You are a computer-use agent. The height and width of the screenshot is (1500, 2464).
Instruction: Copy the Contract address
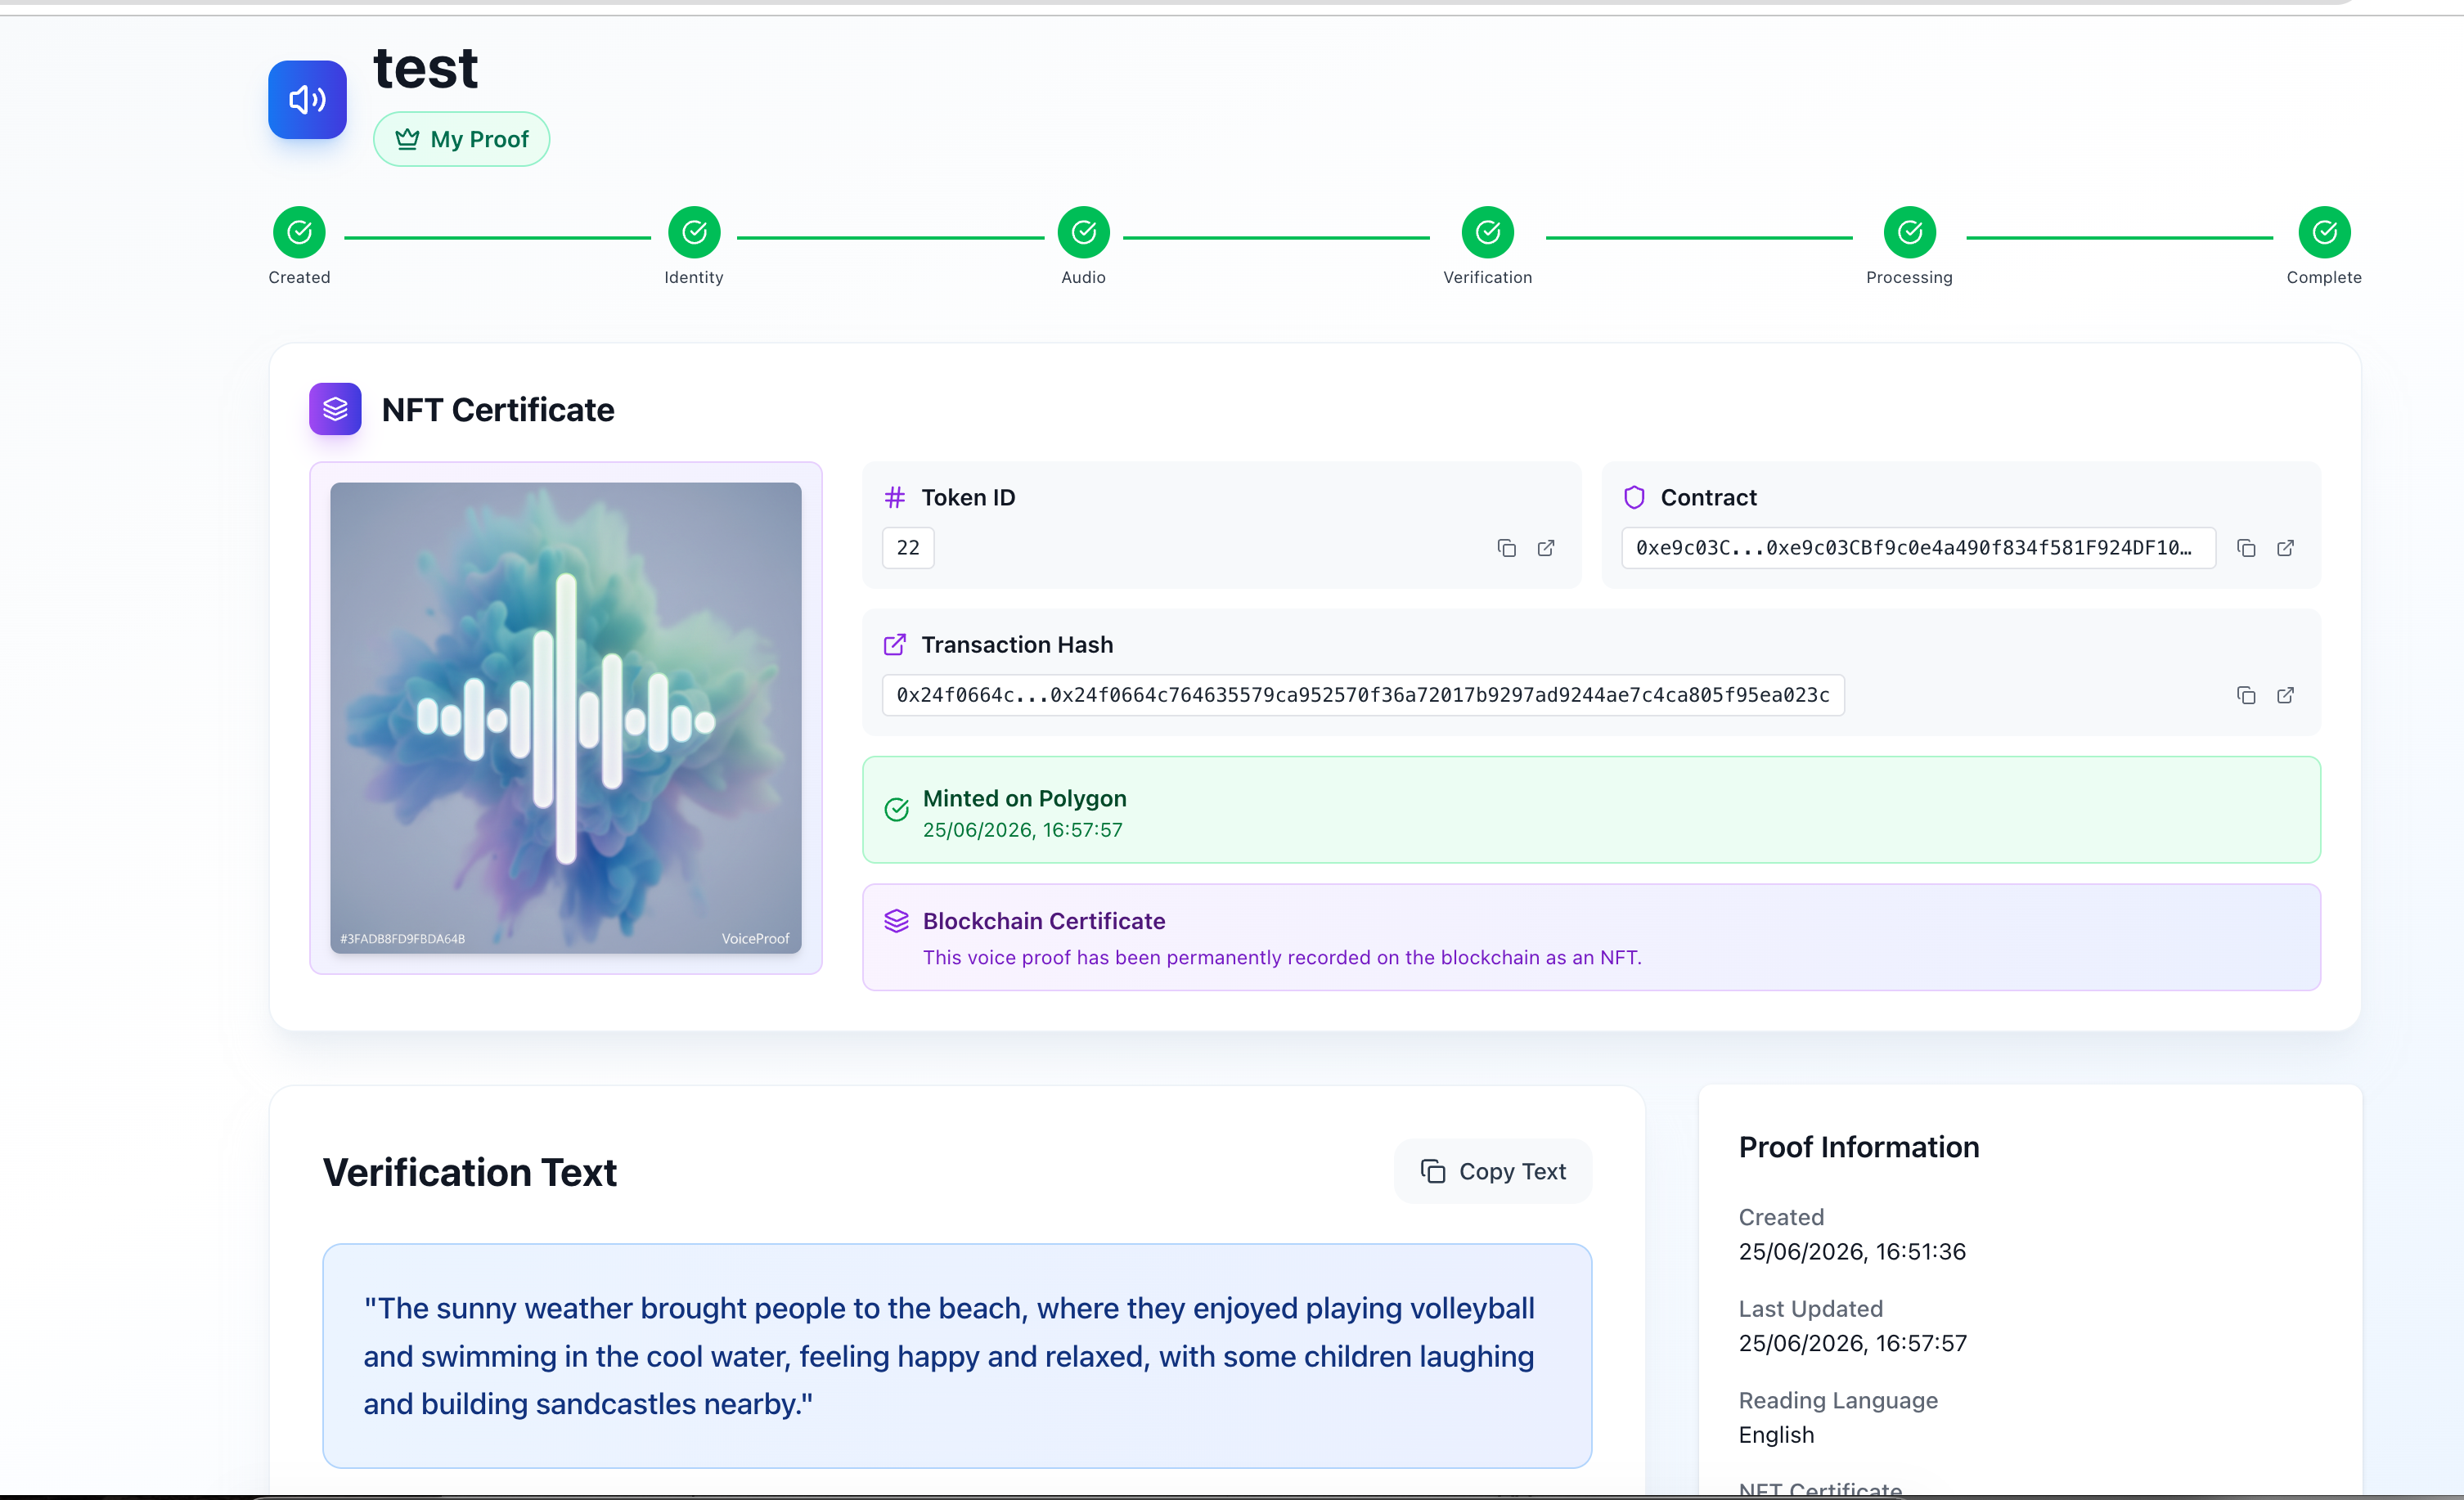(2246, 548)
